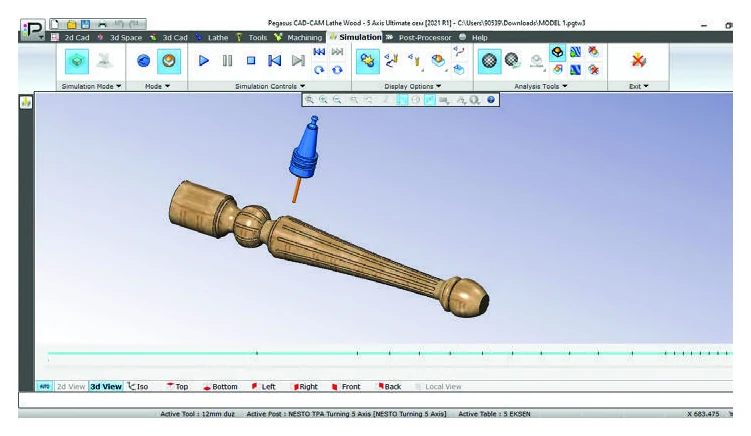Image resolution: width=751 pixels, height=436 pixels.
Task: Click the single circular arrow restart icon
Action: [x=319, y=70]
